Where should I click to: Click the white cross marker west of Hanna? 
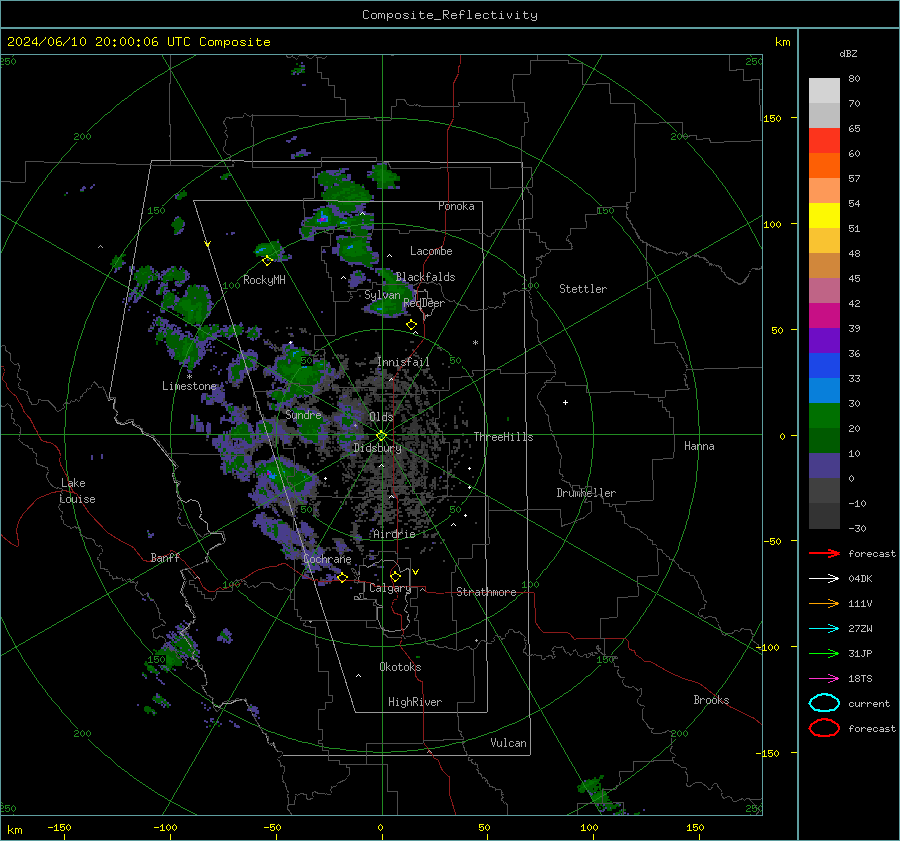point(565,402)
